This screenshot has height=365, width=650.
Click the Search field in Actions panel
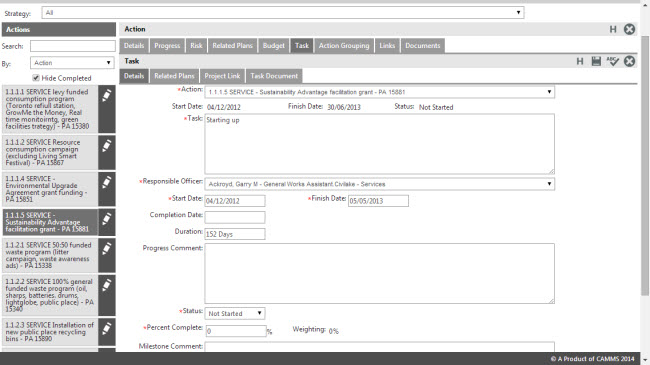click(73, 46)
